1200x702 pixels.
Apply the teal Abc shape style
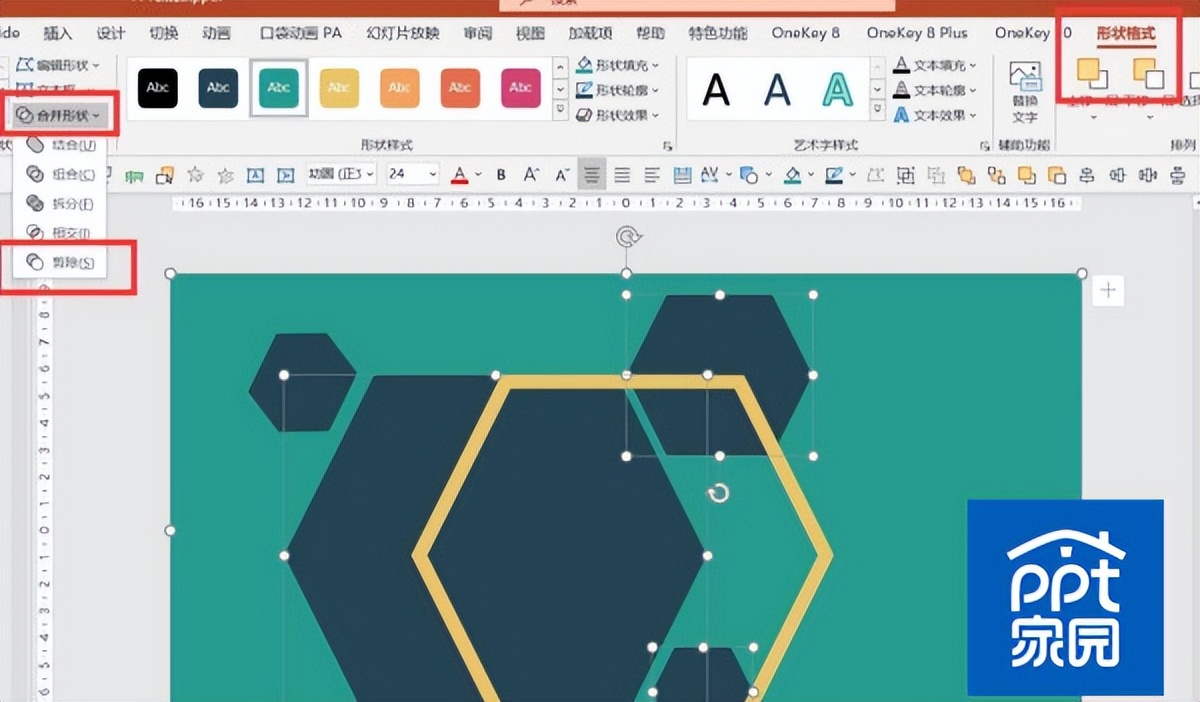(x=279, y=88)
